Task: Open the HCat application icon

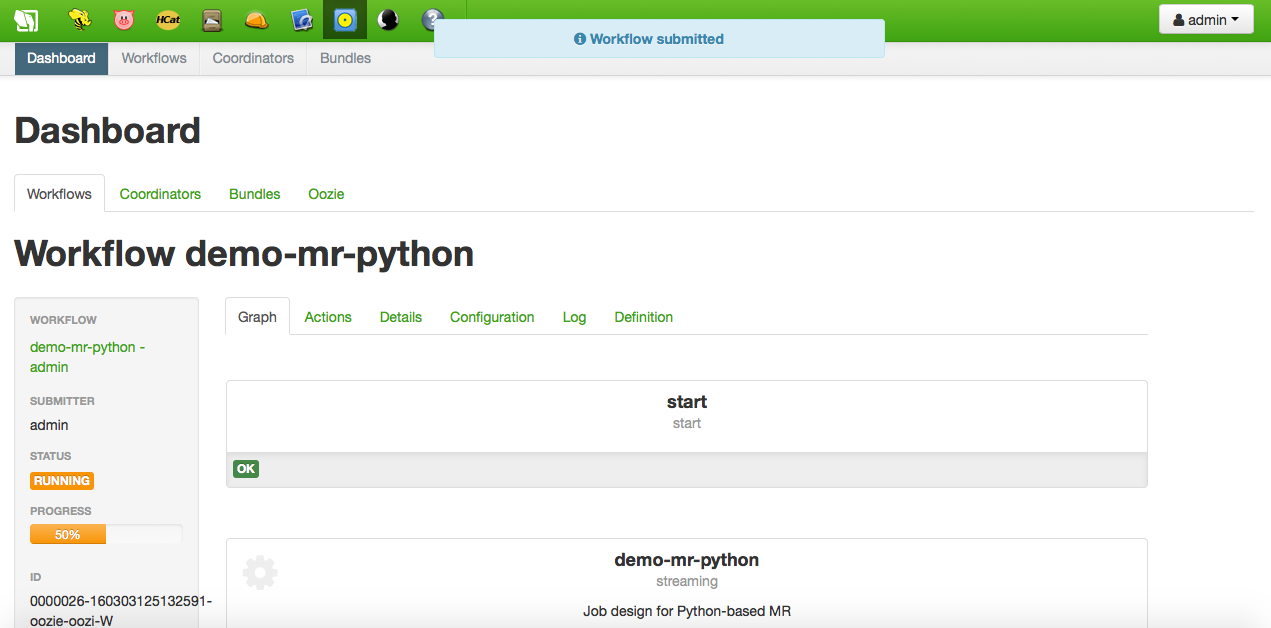Action: 168,19
